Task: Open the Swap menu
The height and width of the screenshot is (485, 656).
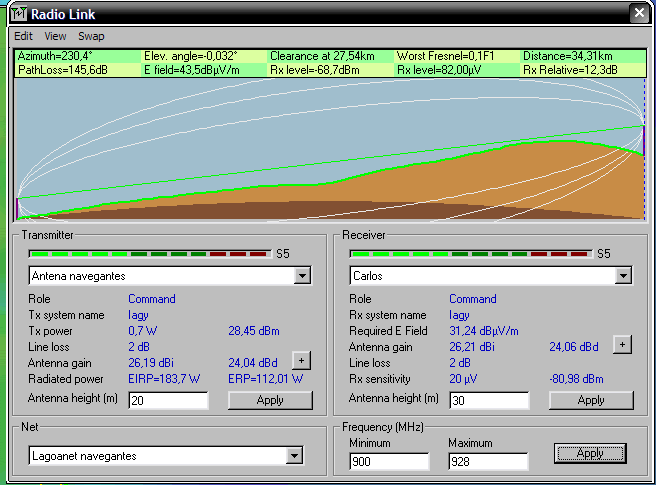Action: [x=91, y=36]
